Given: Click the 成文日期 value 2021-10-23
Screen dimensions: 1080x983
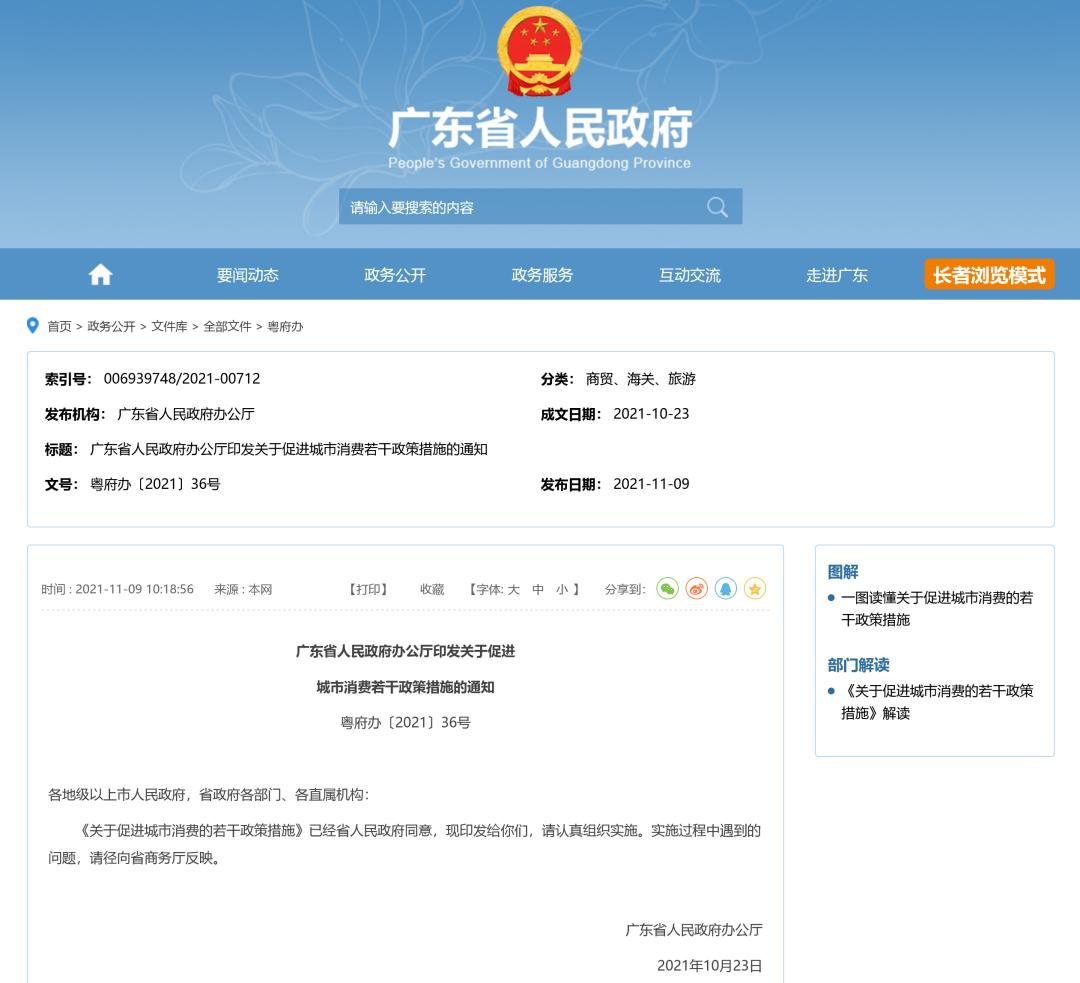Looking at the screenshot, I should click(x=651, y=414).
